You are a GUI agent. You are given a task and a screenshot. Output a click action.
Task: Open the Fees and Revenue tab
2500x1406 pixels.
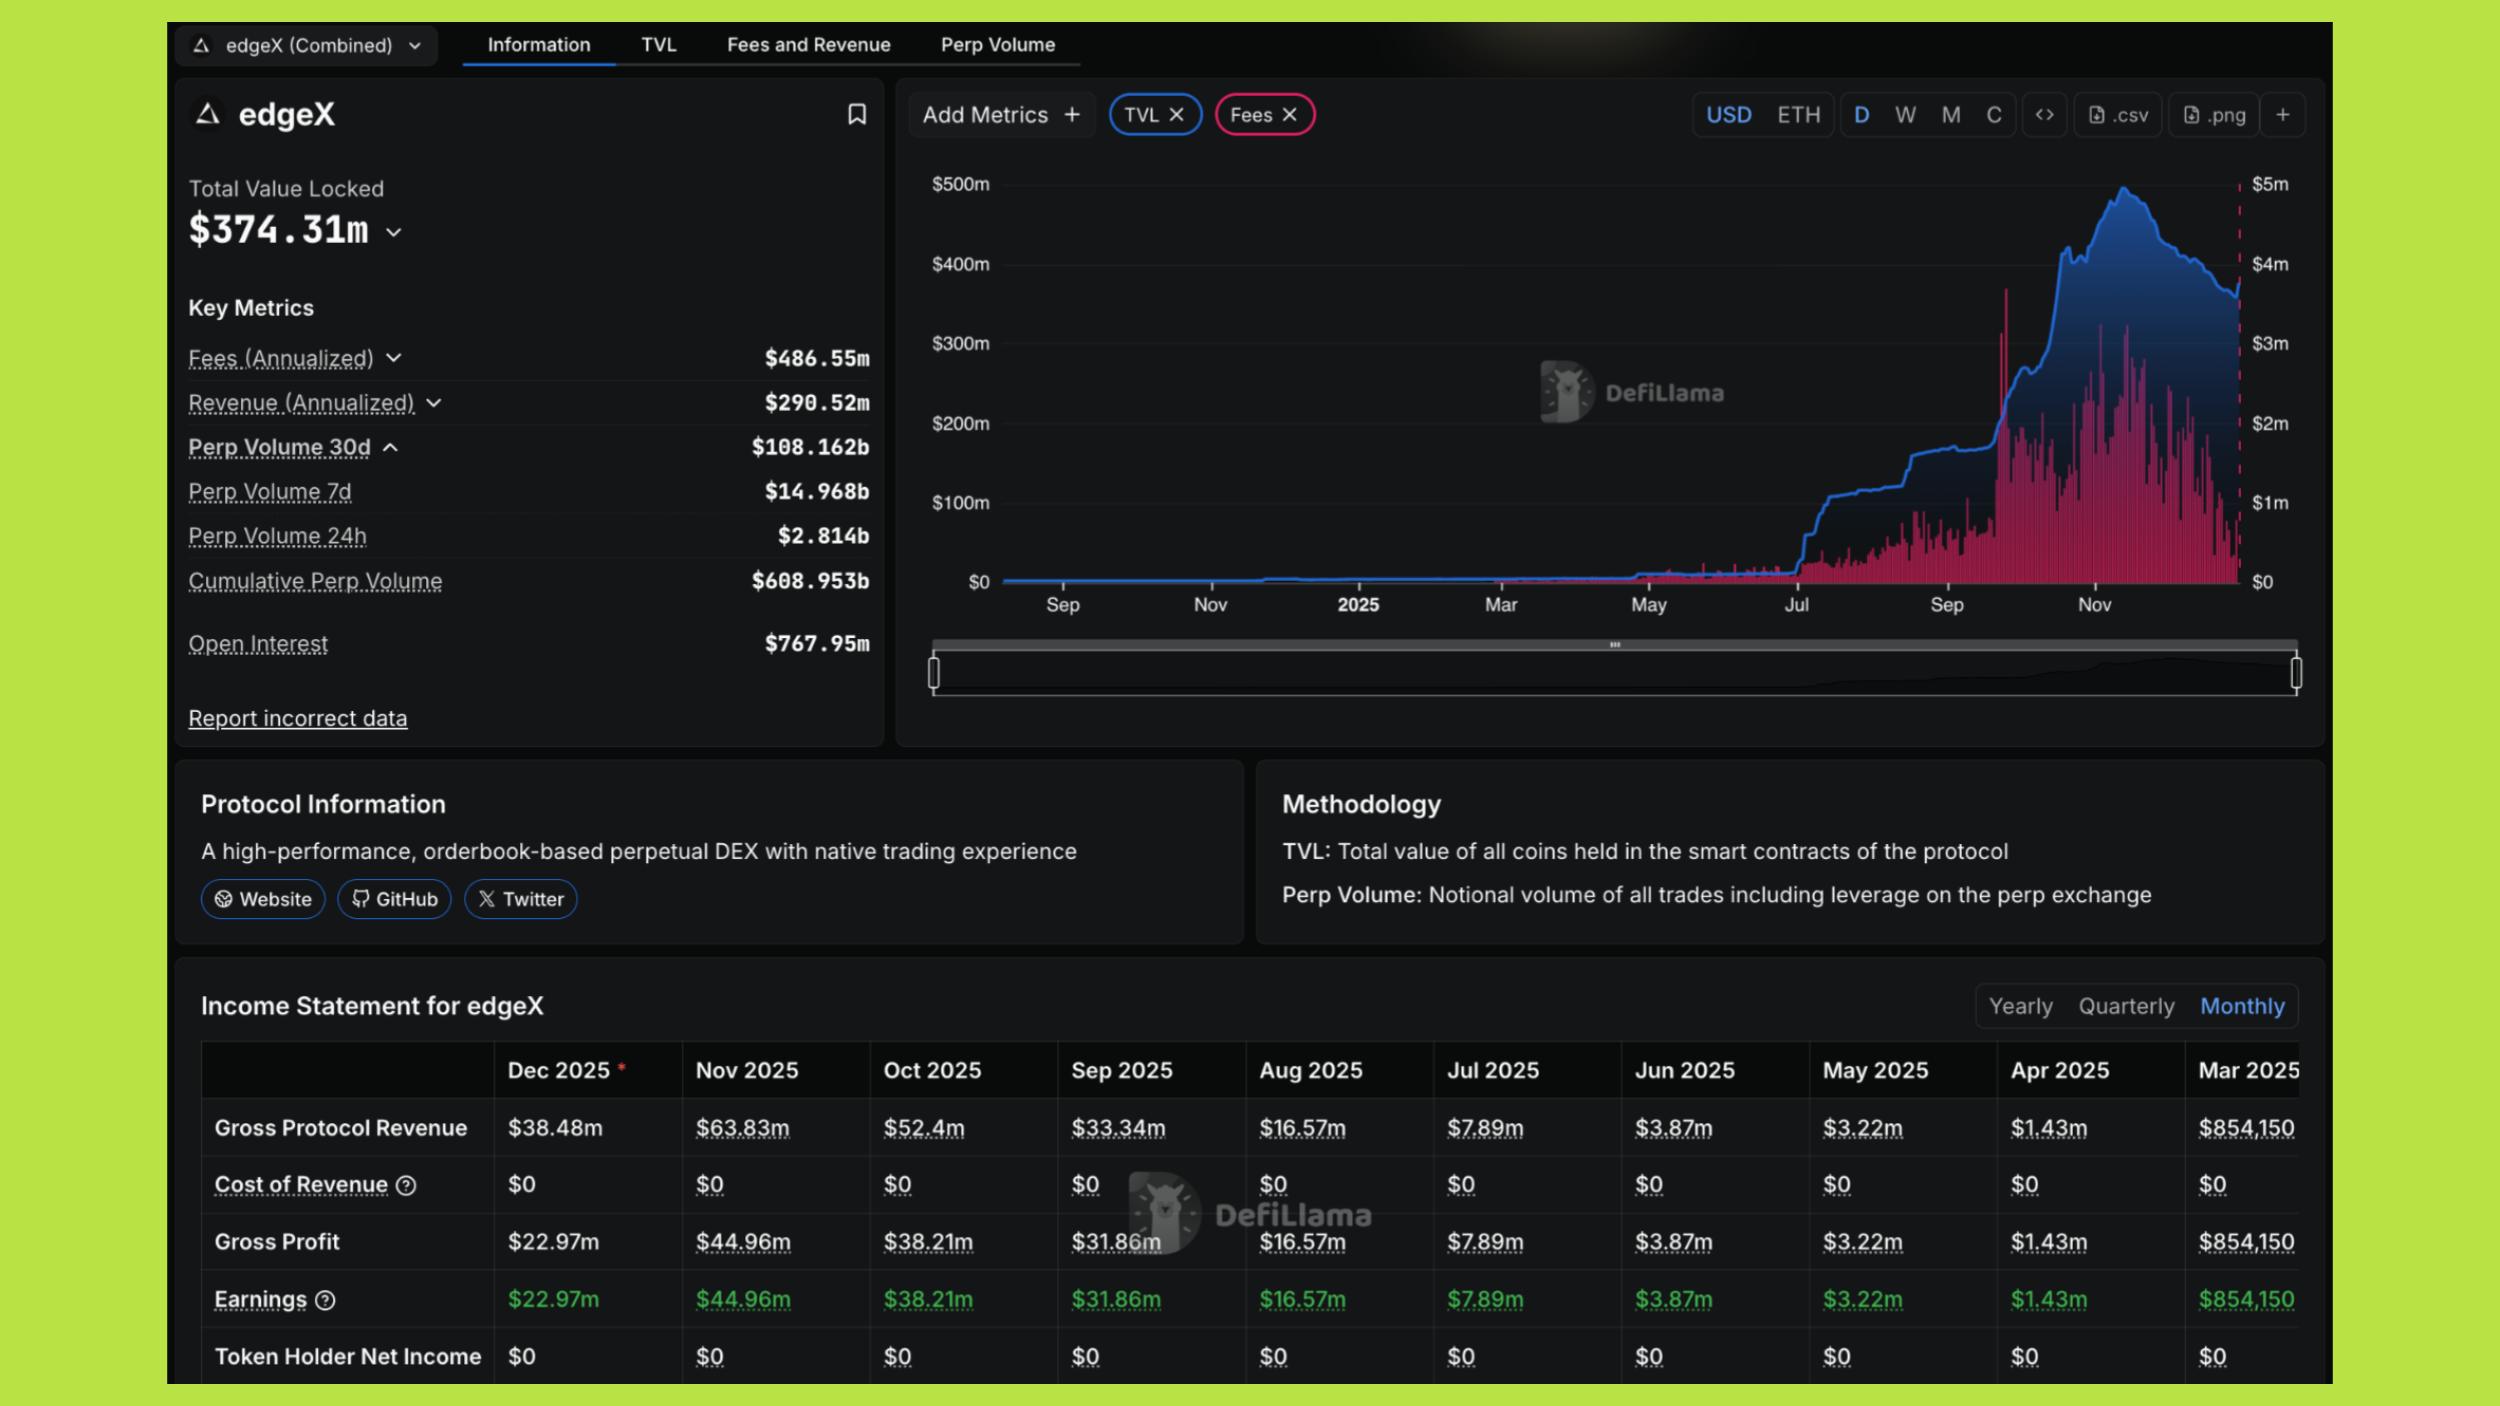[x=808, y=45]
